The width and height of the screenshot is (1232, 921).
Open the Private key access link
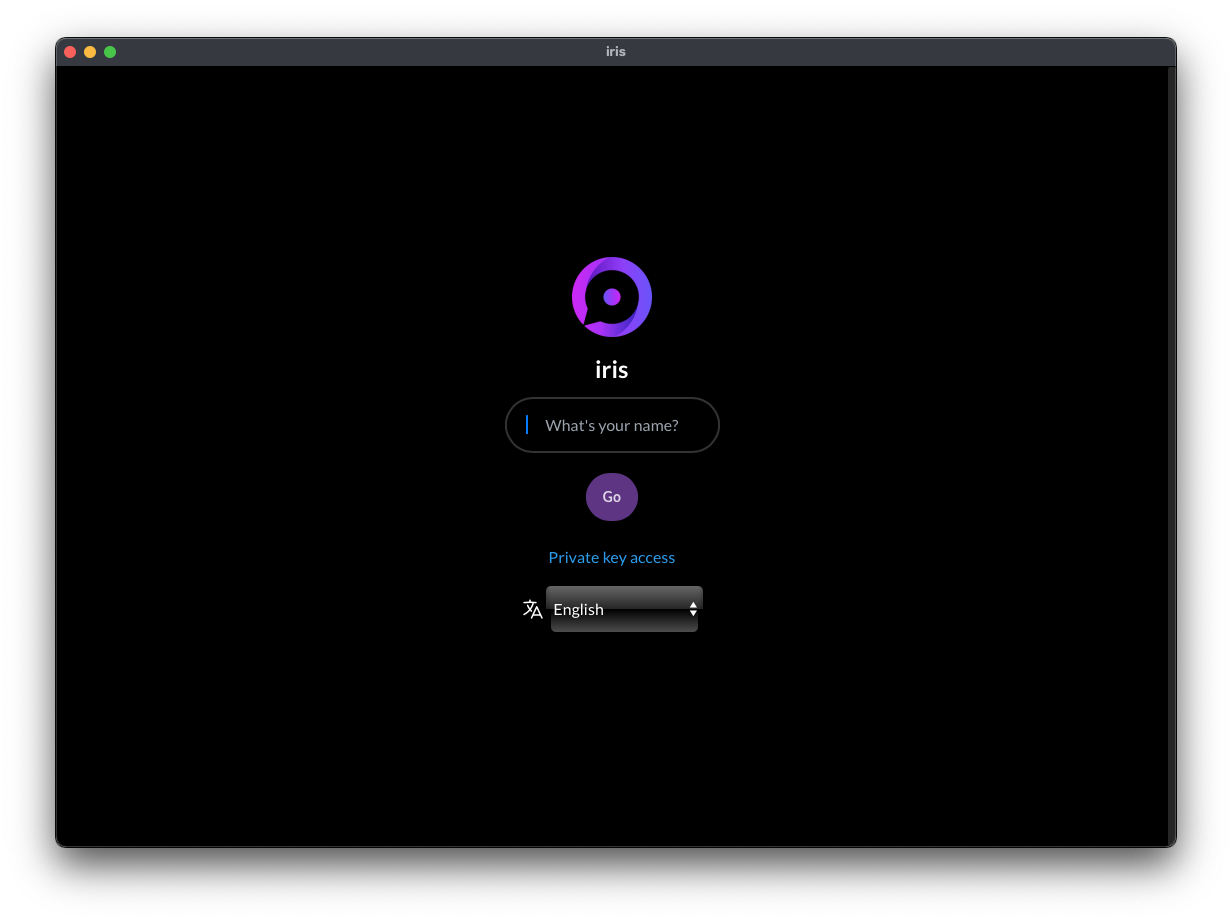coord(611,557)
